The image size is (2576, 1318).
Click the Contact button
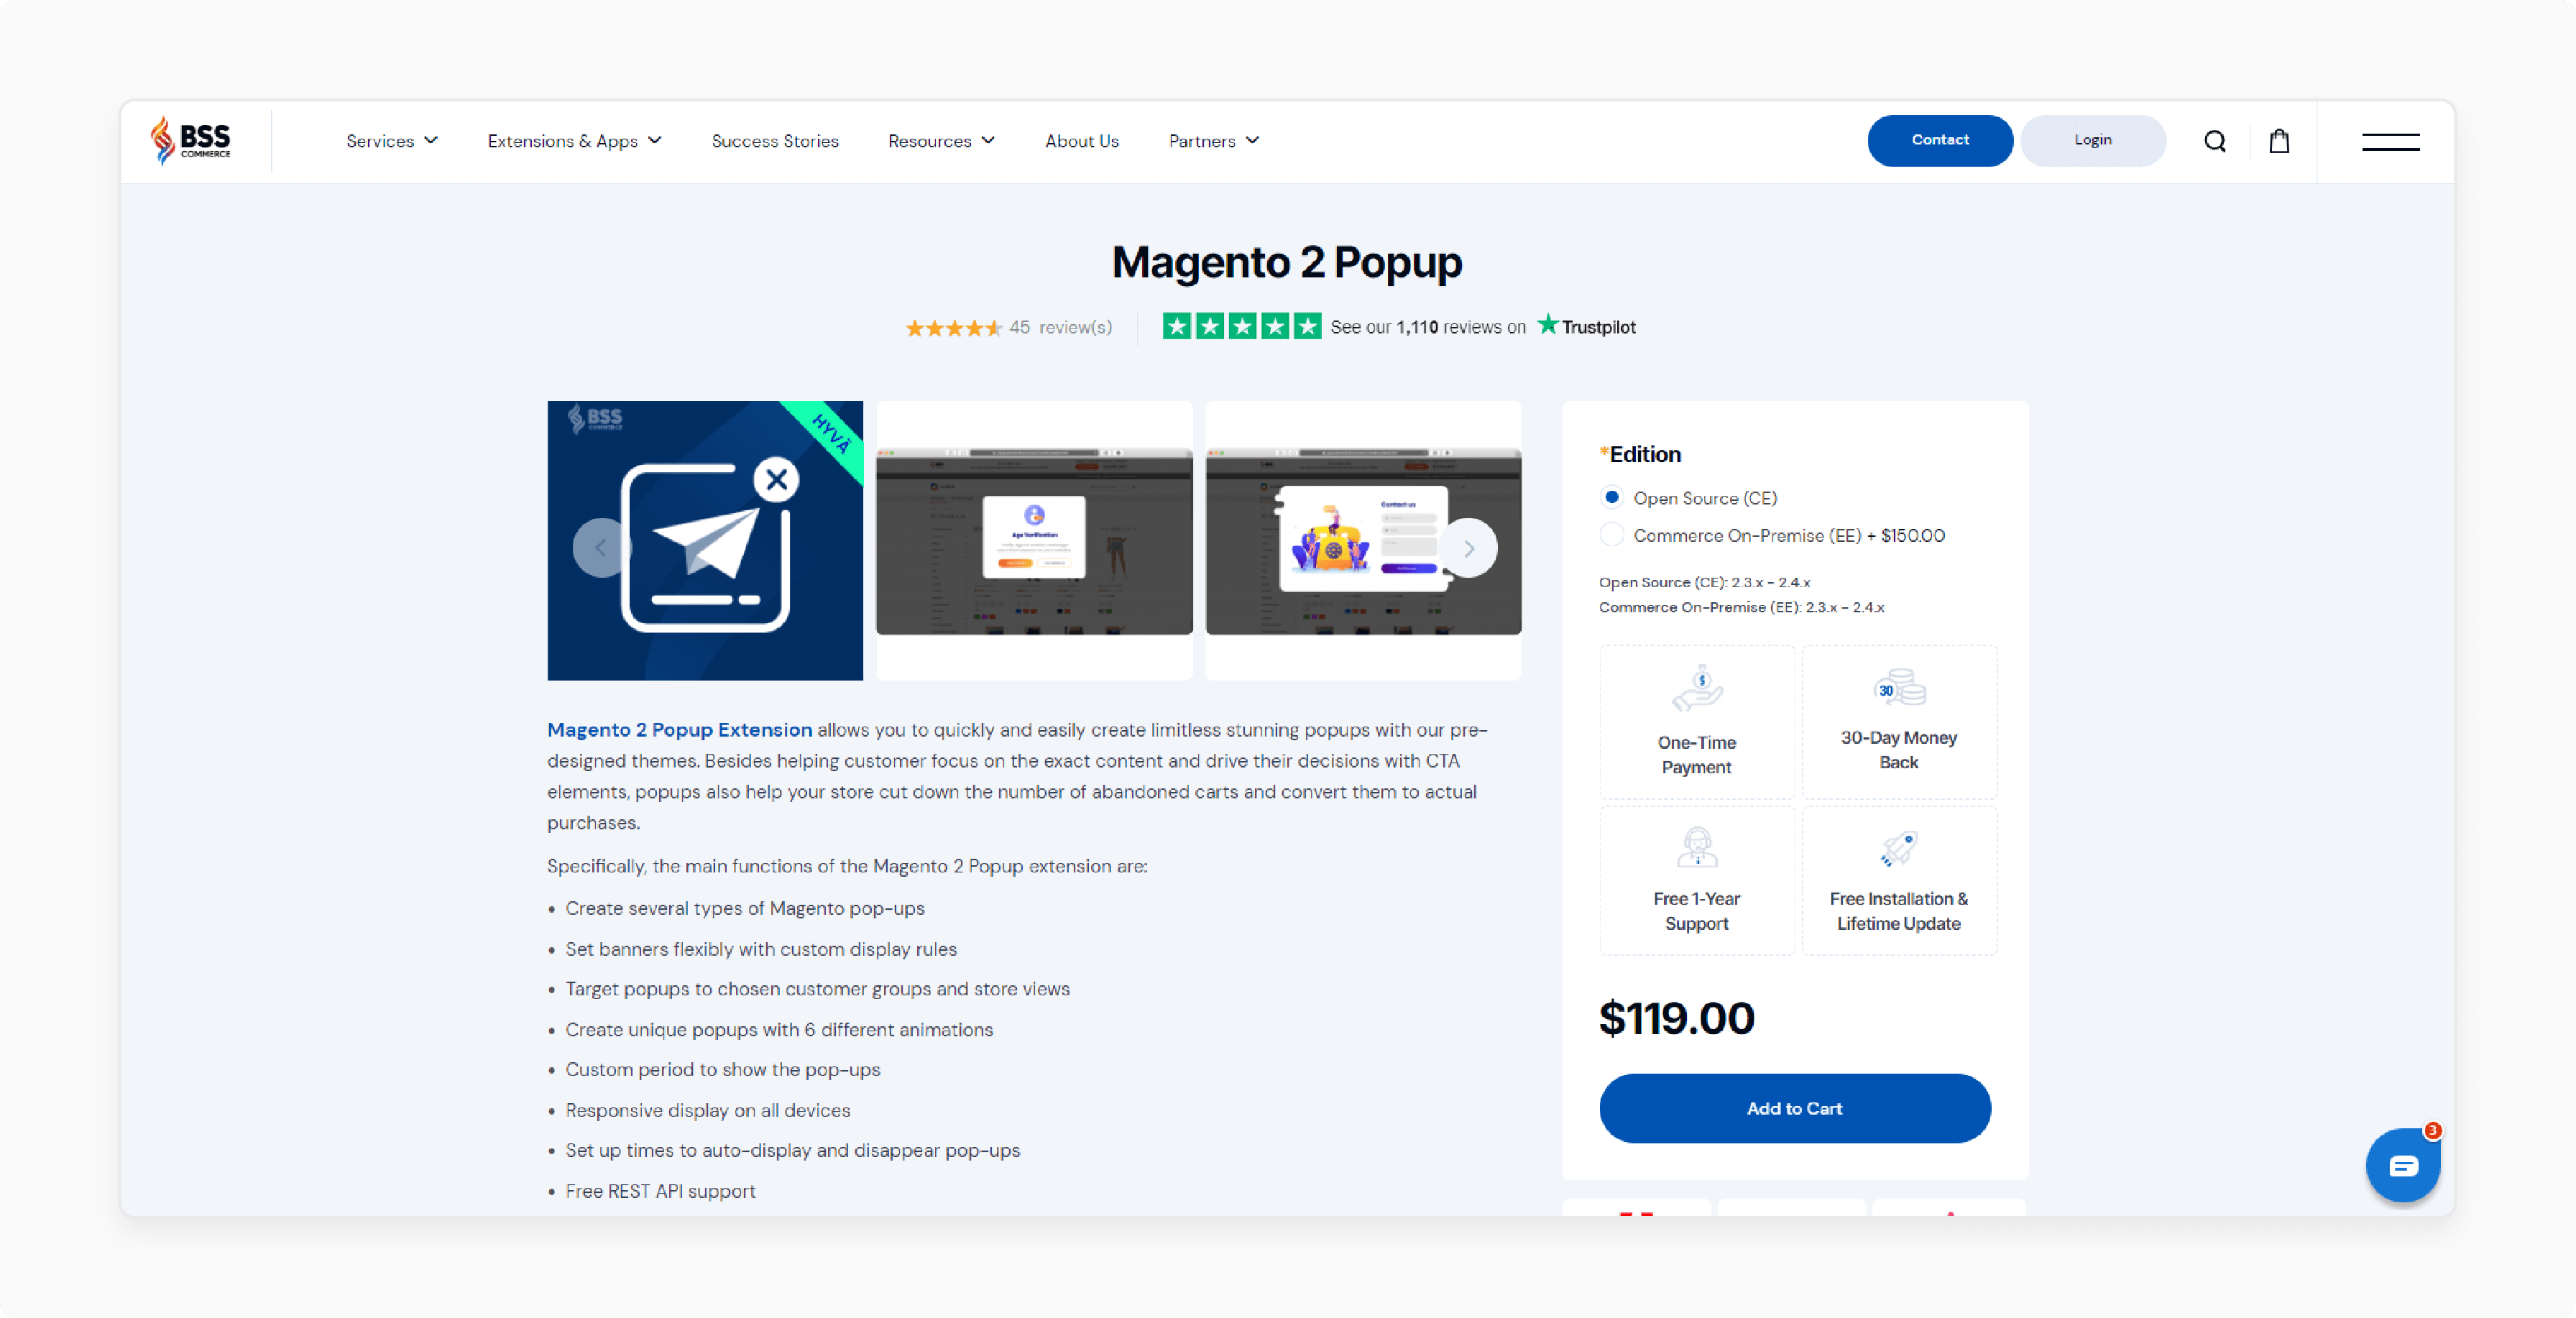(x=1940, y=140)
